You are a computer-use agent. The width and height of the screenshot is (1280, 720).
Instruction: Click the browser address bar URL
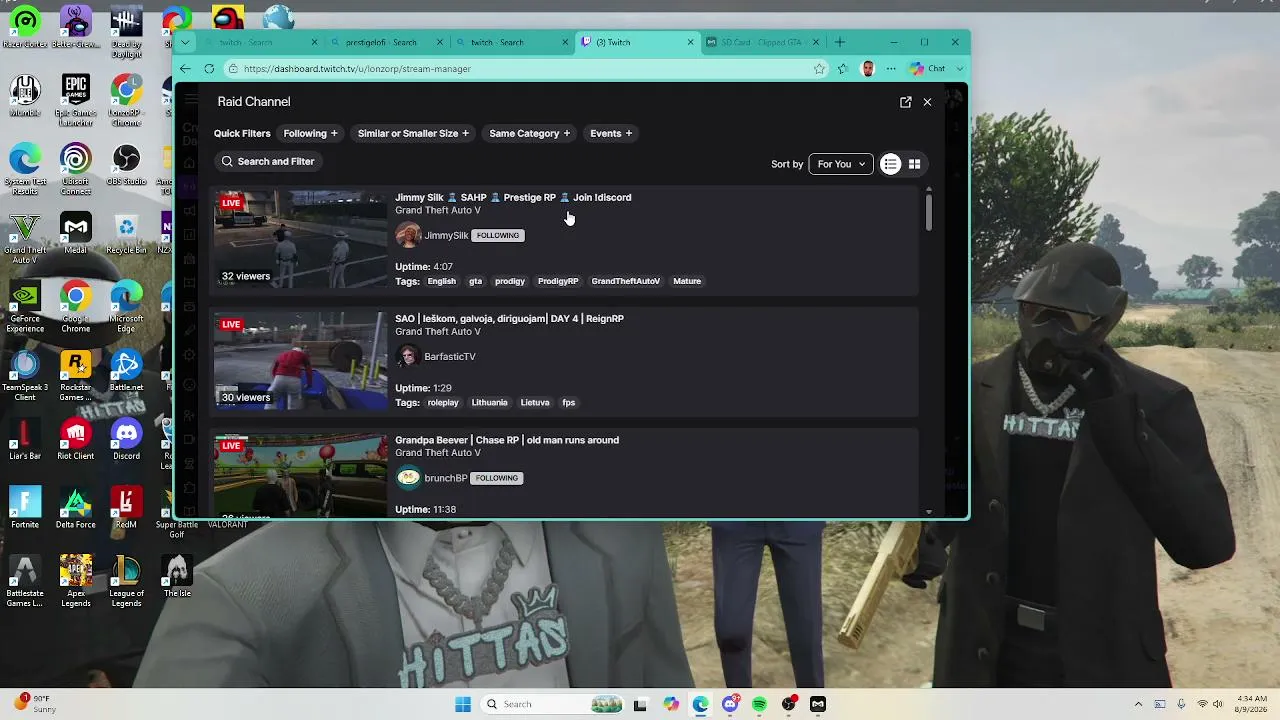click(357, 69)
